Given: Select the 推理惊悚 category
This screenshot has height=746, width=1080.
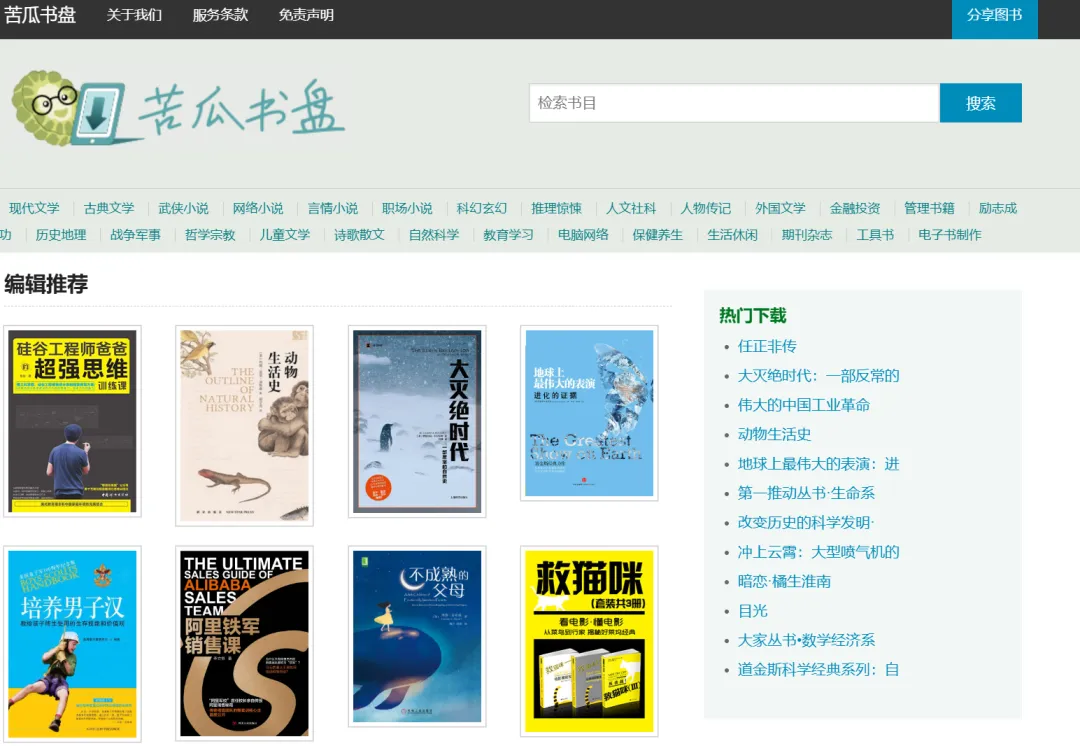Looking at the screenshot, I should pyautogui.click(x=557, y=208).
